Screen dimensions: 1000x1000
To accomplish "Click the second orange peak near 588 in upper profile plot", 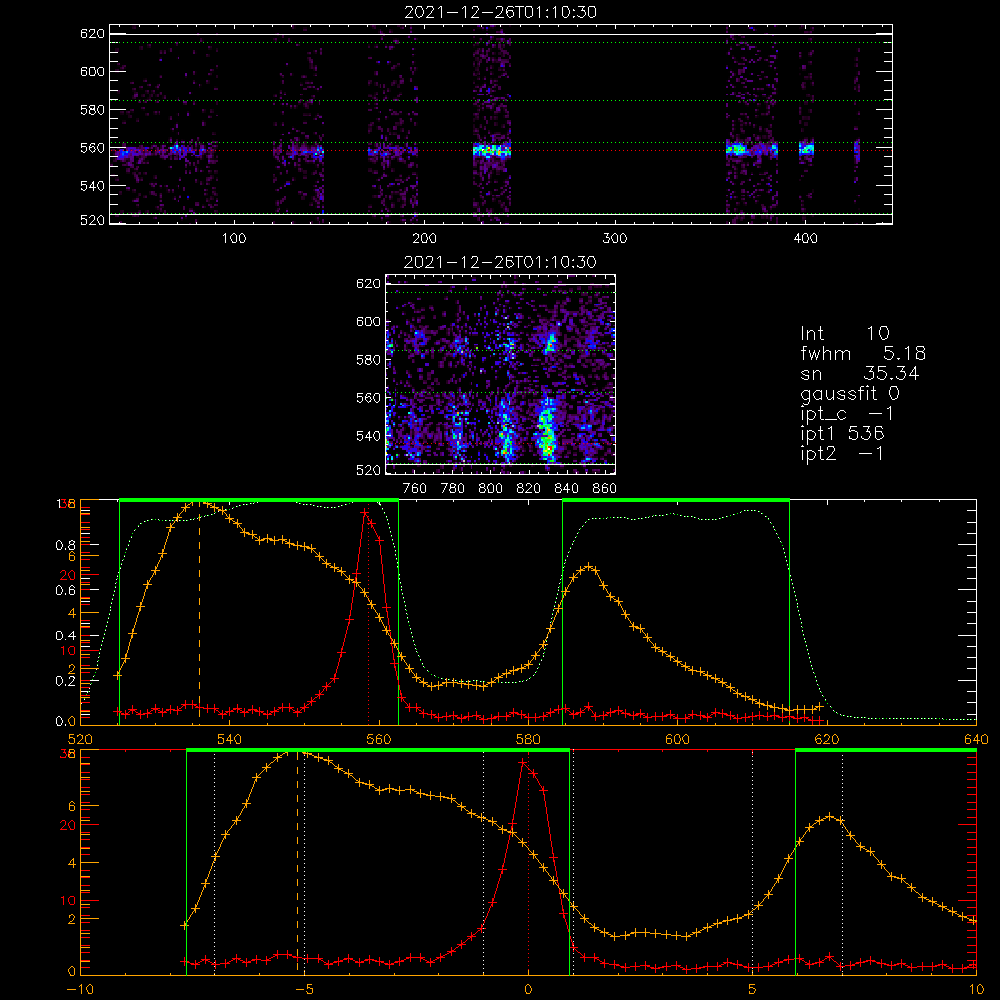I will [x=589, y=566].
